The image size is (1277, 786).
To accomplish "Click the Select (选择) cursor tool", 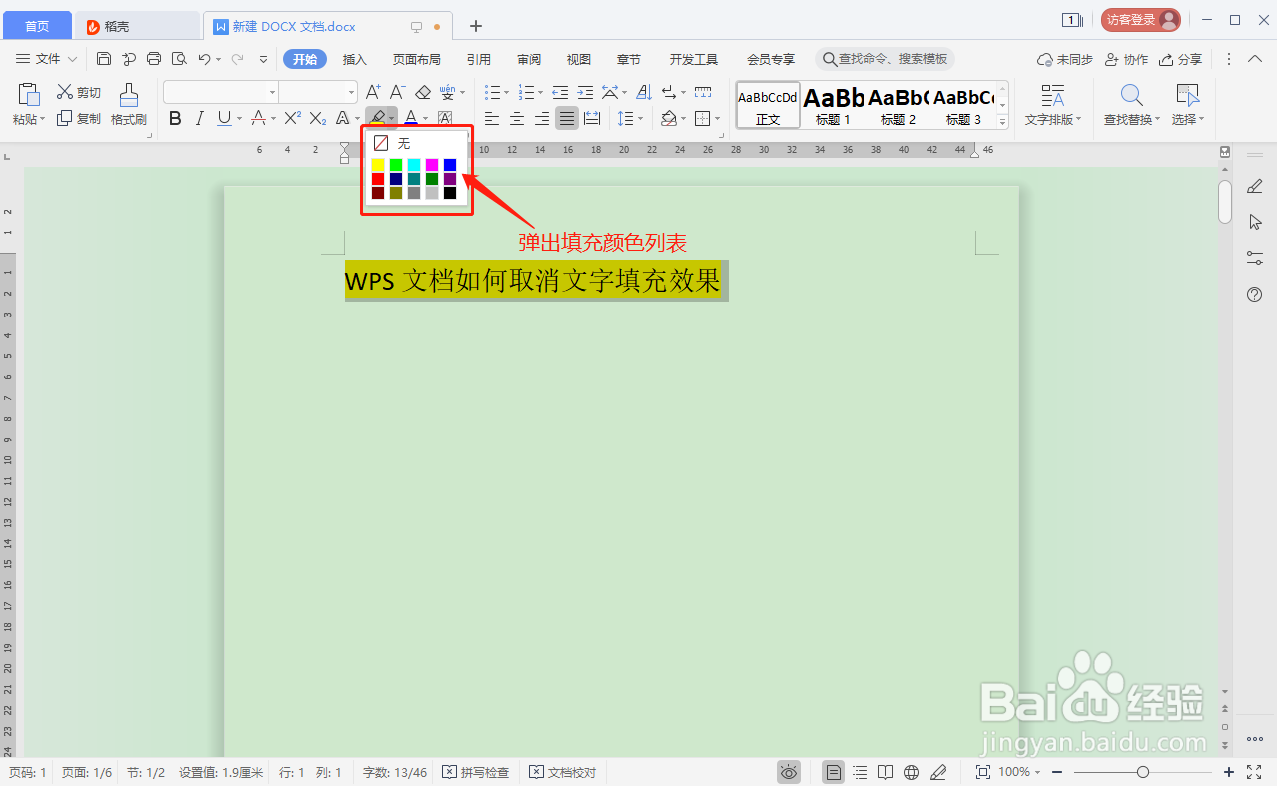I will [x=1188, y=105].
